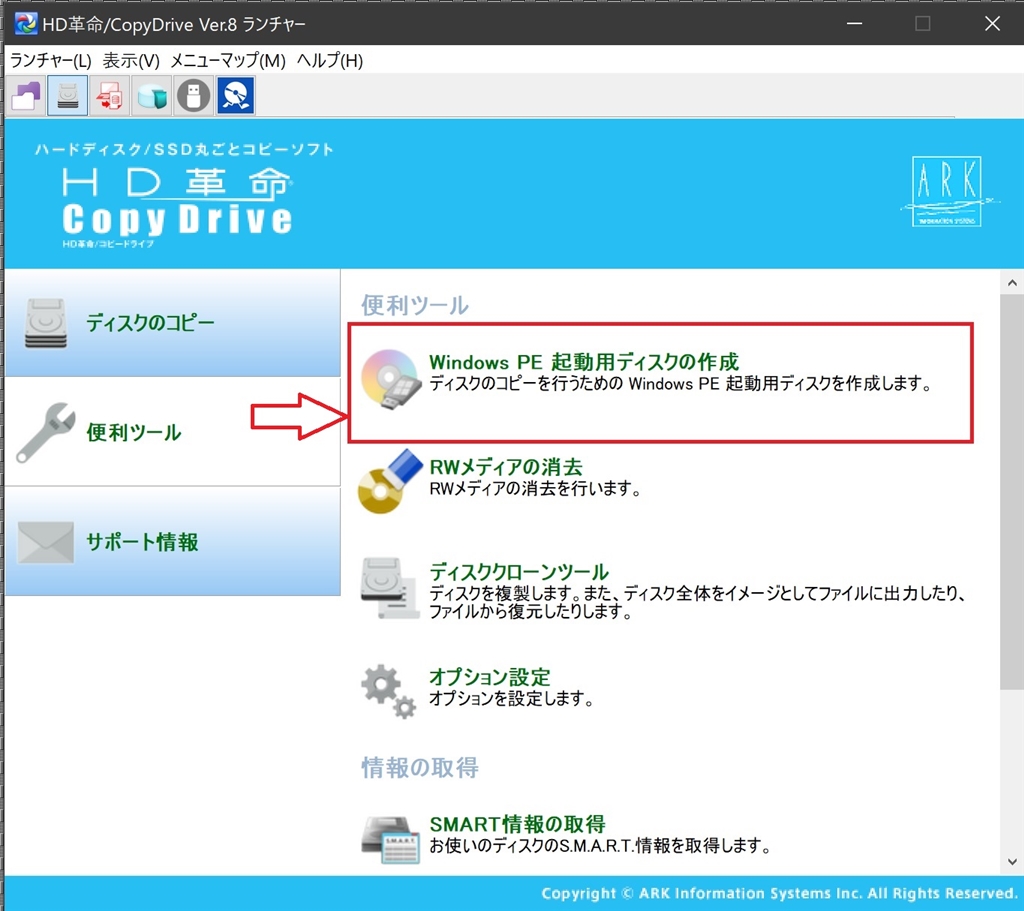Open the ディスククローンツール link
The width and height of the screenshot is (1024, 911).
tap(519, 572)
